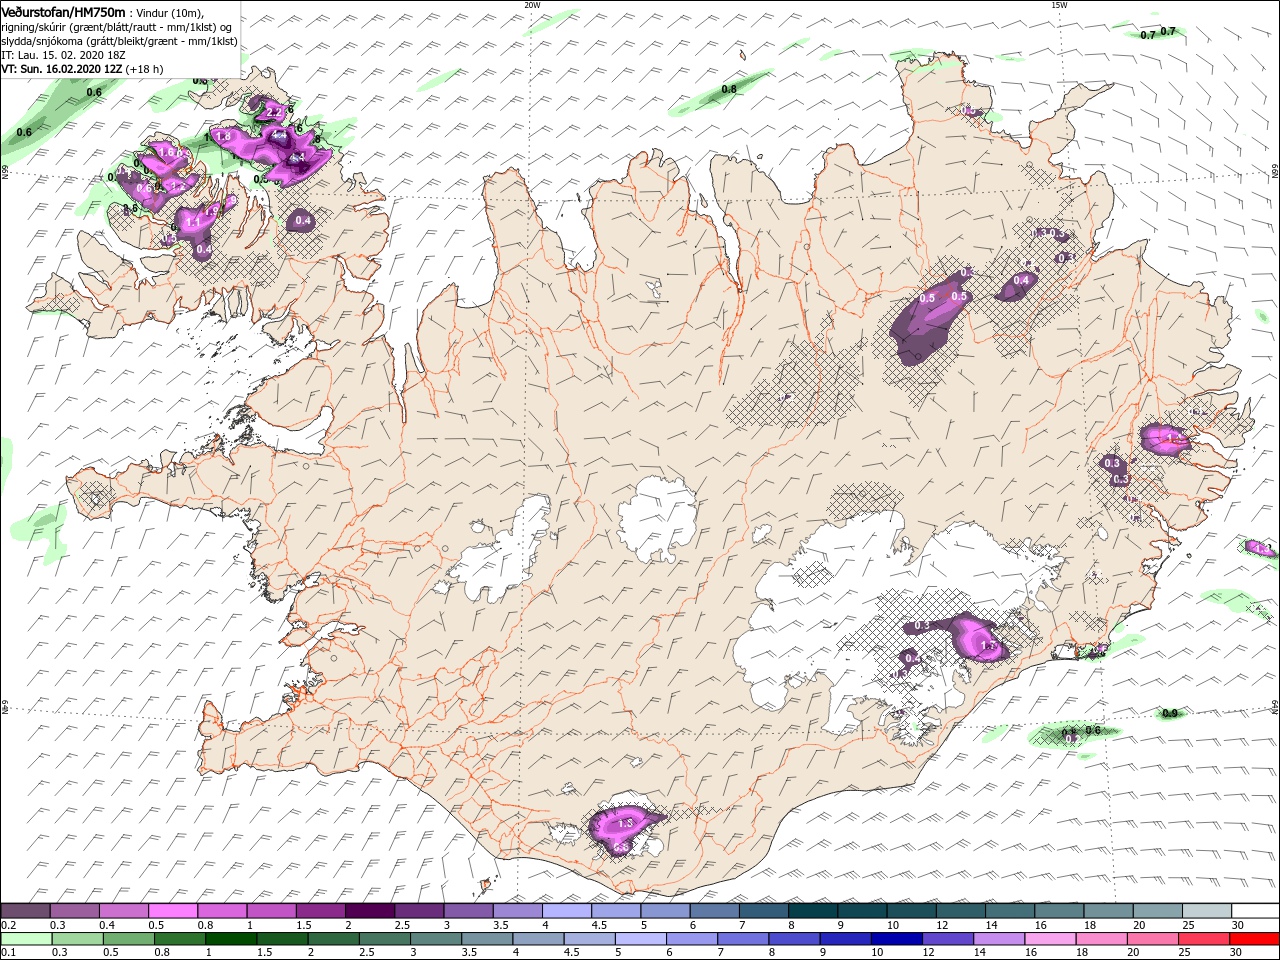The width and height of the screenshot is (1280, 960).
Task: Click the dark teal 8 swatch, top legend row
Action: point(812,911)
